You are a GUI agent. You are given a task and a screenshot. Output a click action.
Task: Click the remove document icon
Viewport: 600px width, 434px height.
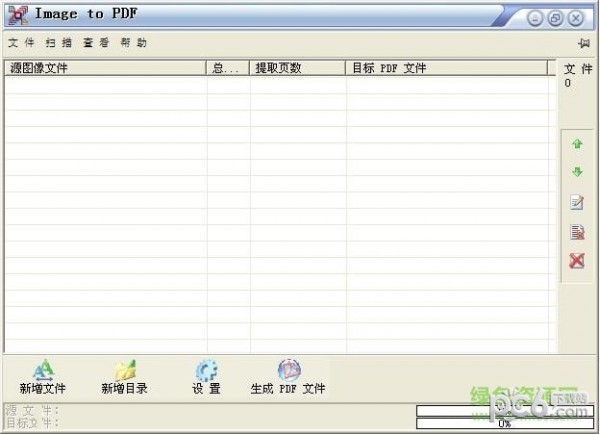(577, 232)
